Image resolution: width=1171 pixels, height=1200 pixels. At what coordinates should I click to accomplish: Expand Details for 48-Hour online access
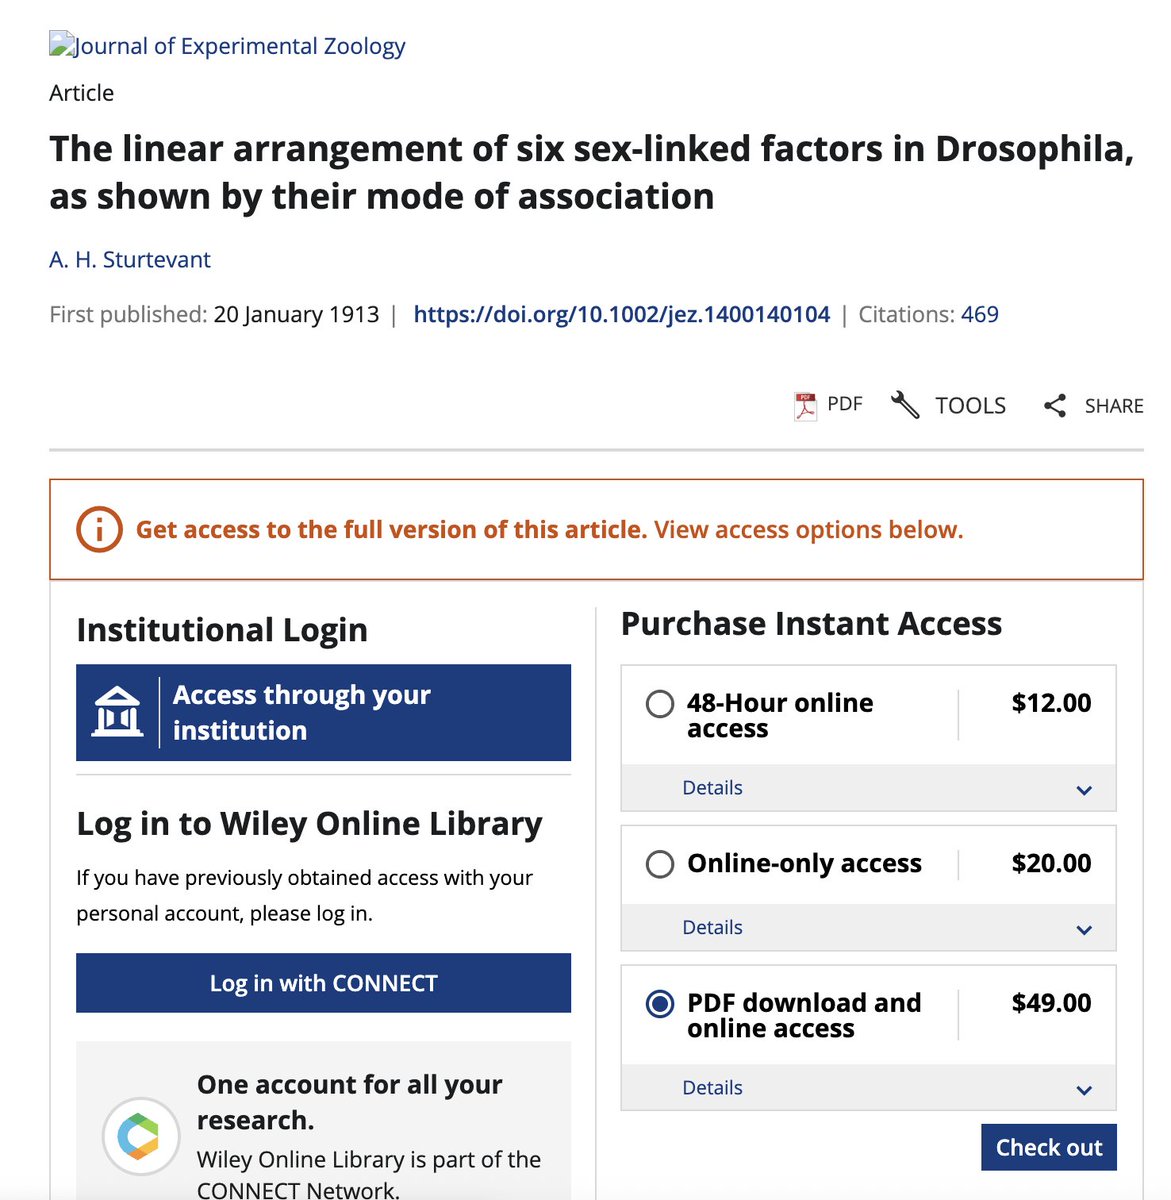pos(713,788)
